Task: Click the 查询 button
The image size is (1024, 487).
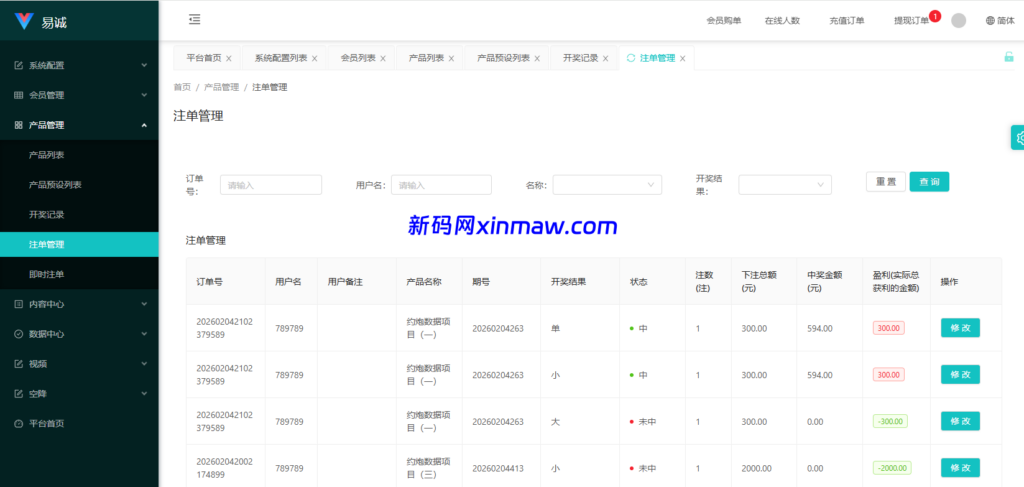Action: click(929, 182)
